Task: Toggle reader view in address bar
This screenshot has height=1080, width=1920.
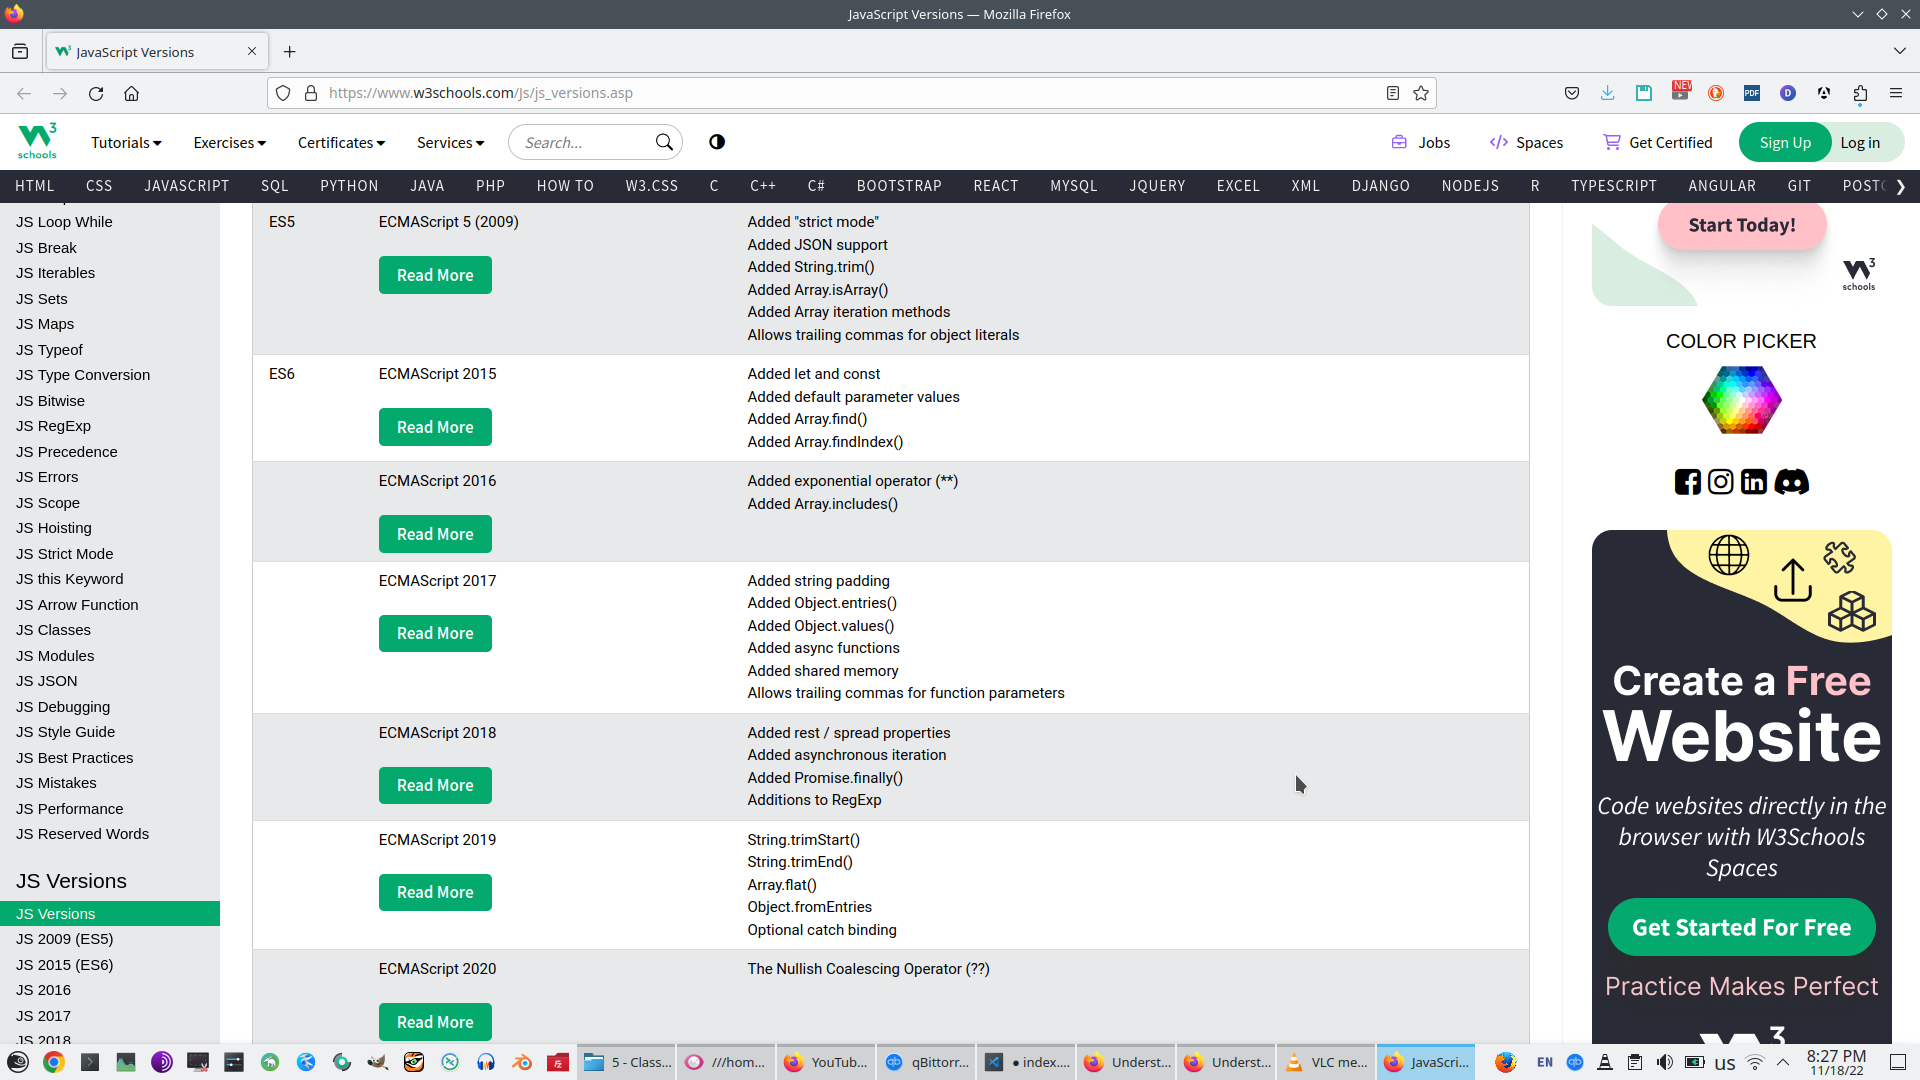Action: (x=1392, y=93)
